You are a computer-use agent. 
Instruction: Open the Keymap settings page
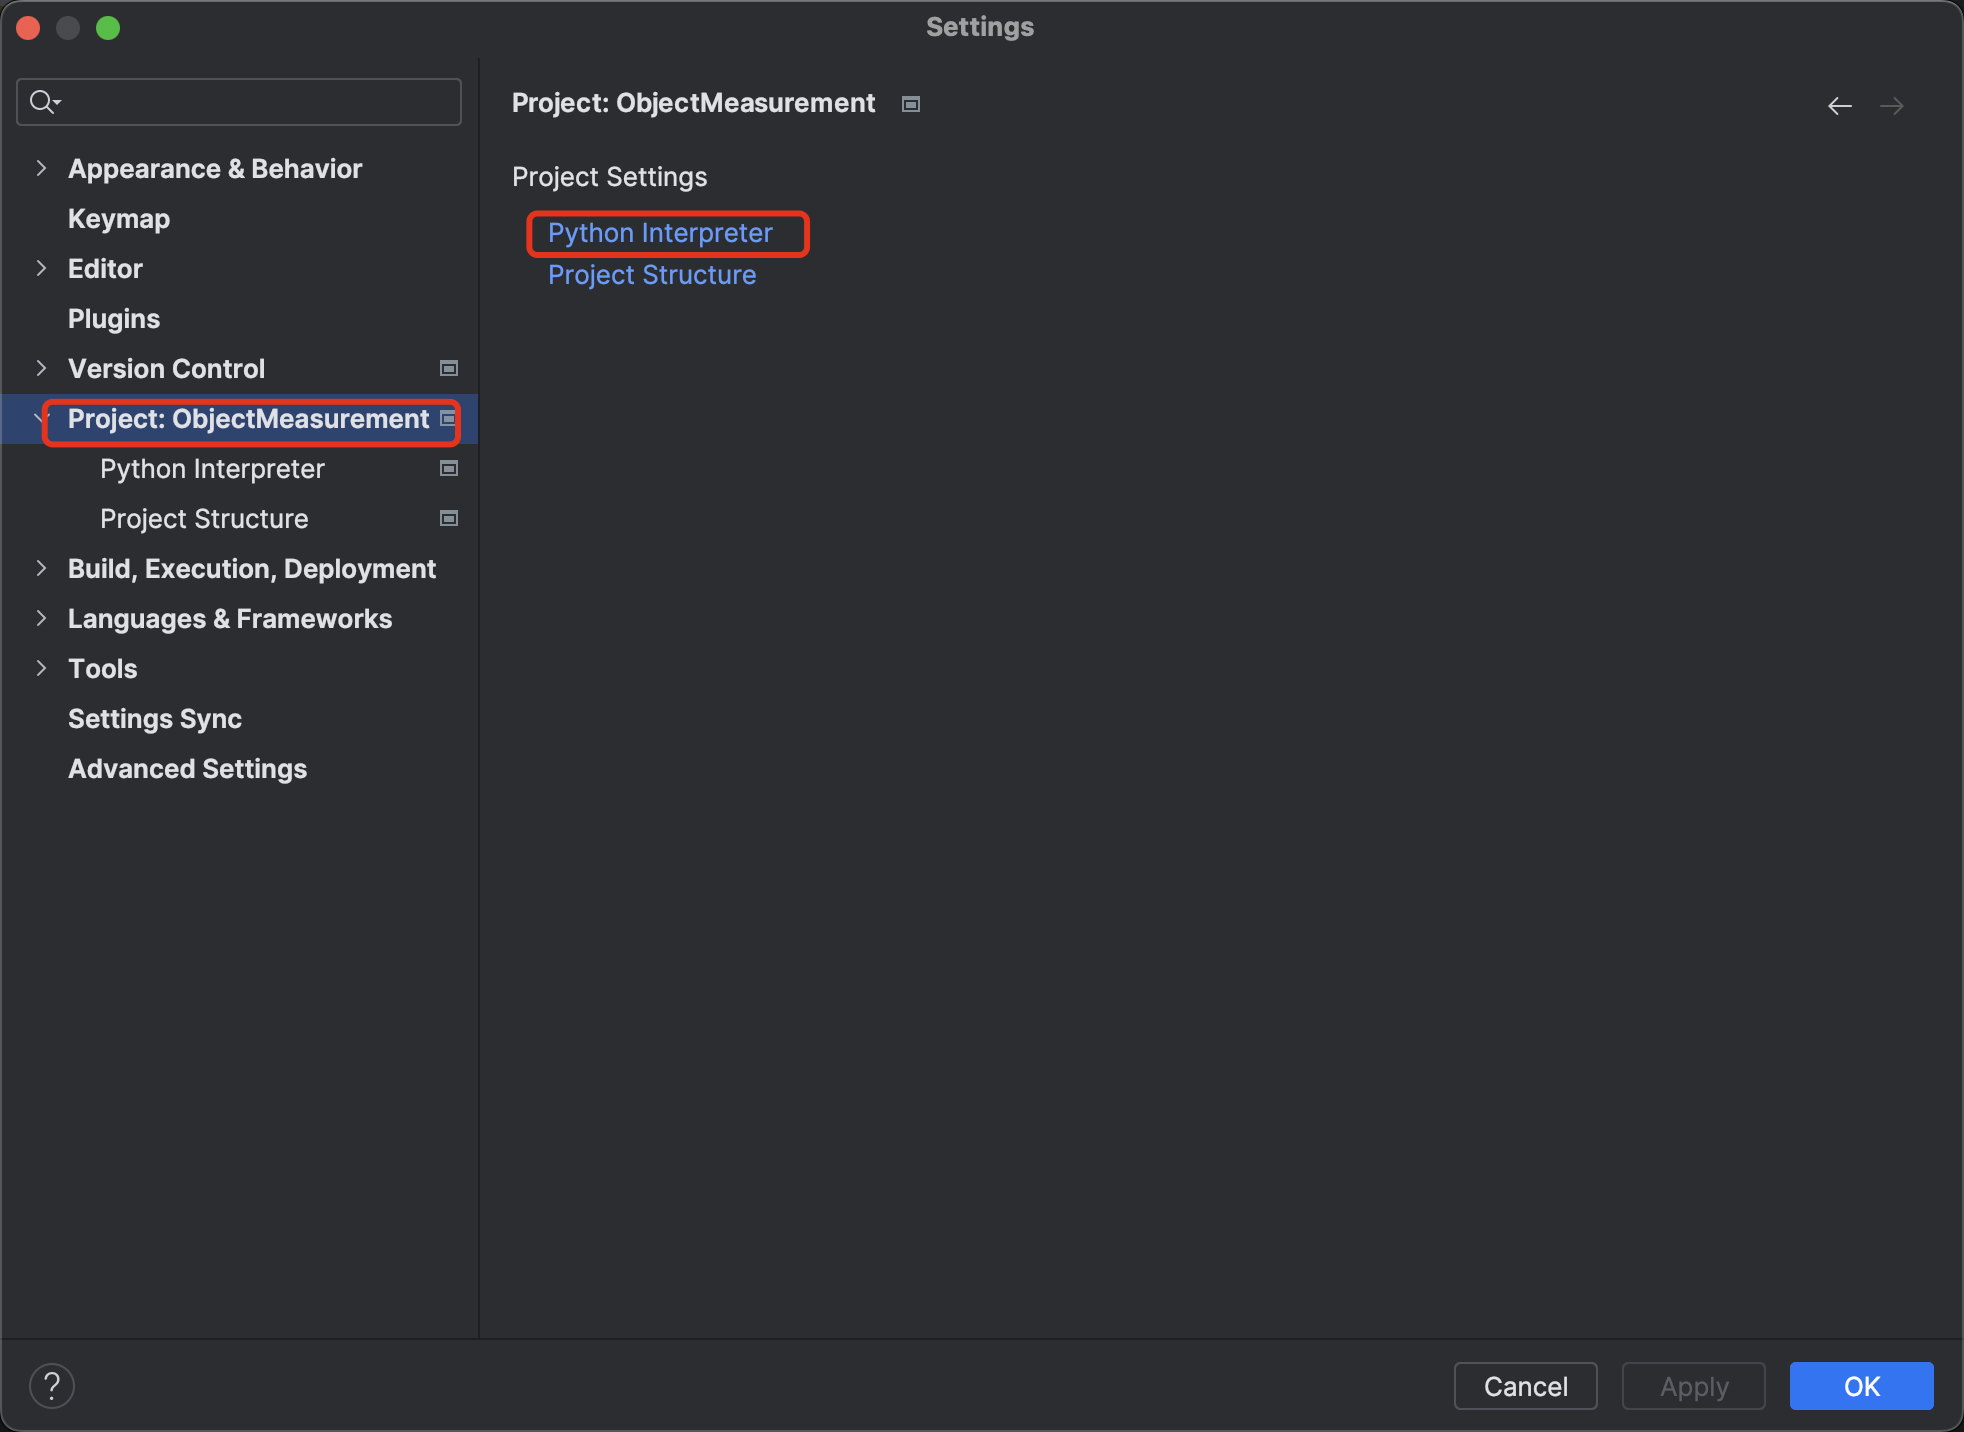pos(119,219)
